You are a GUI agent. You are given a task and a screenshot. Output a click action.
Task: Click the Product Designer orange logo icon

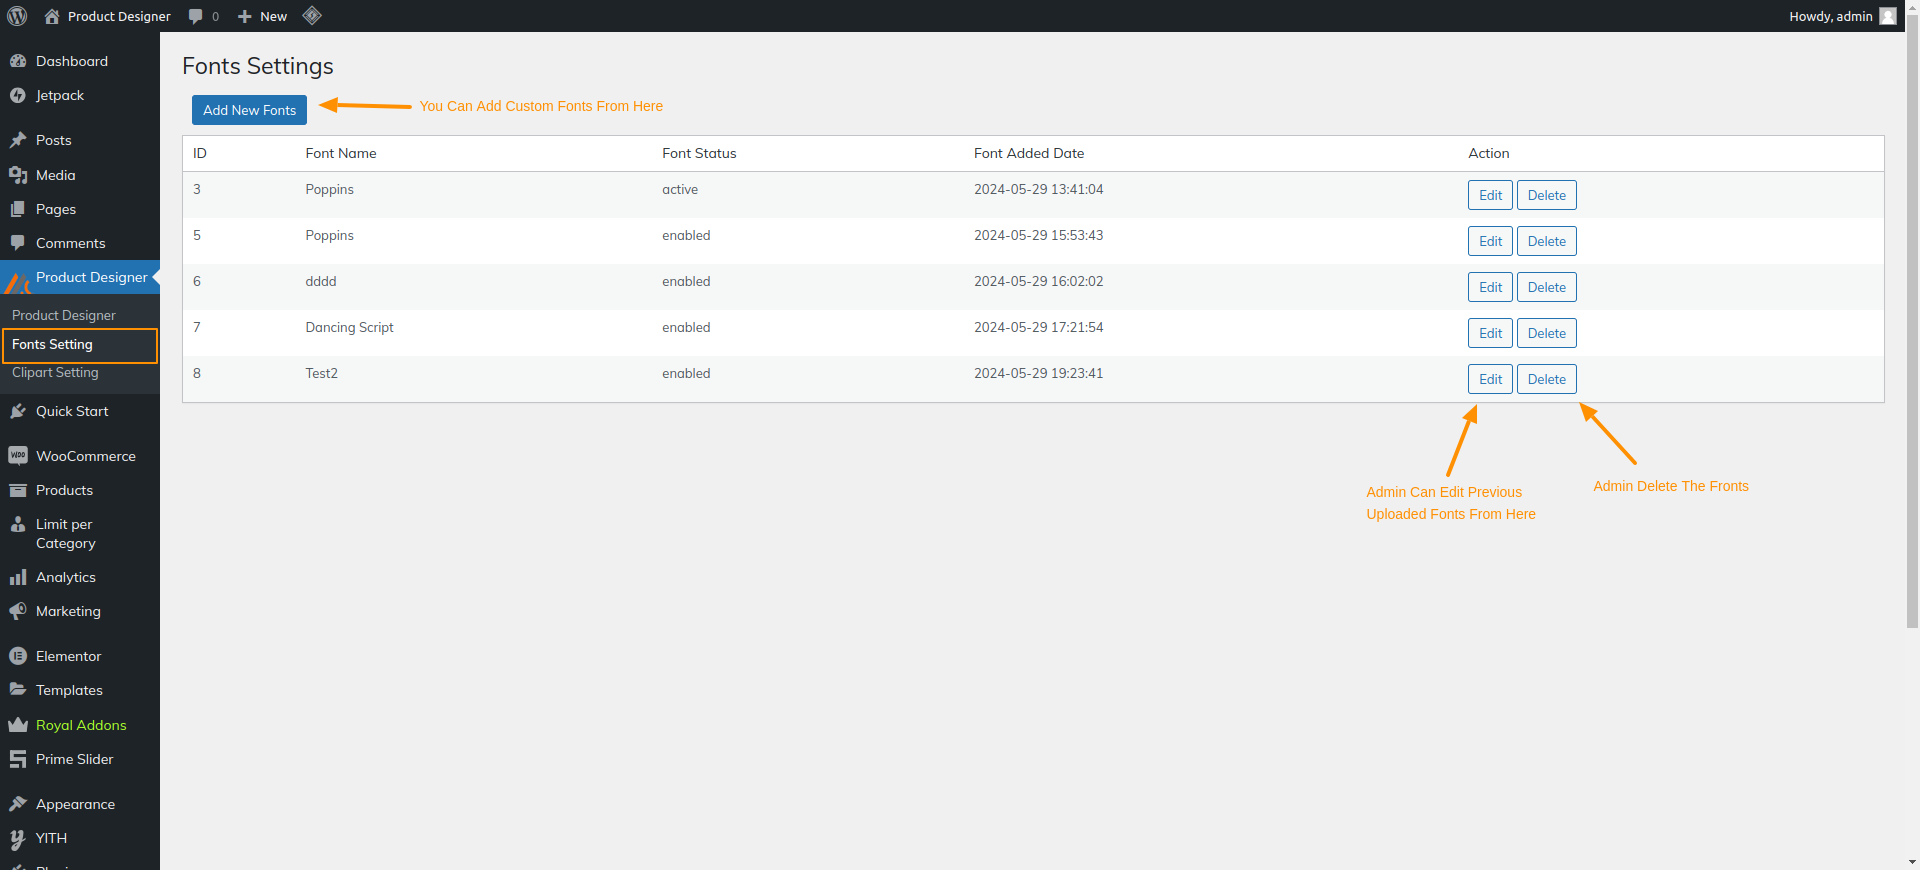click(x=18, y=283)
